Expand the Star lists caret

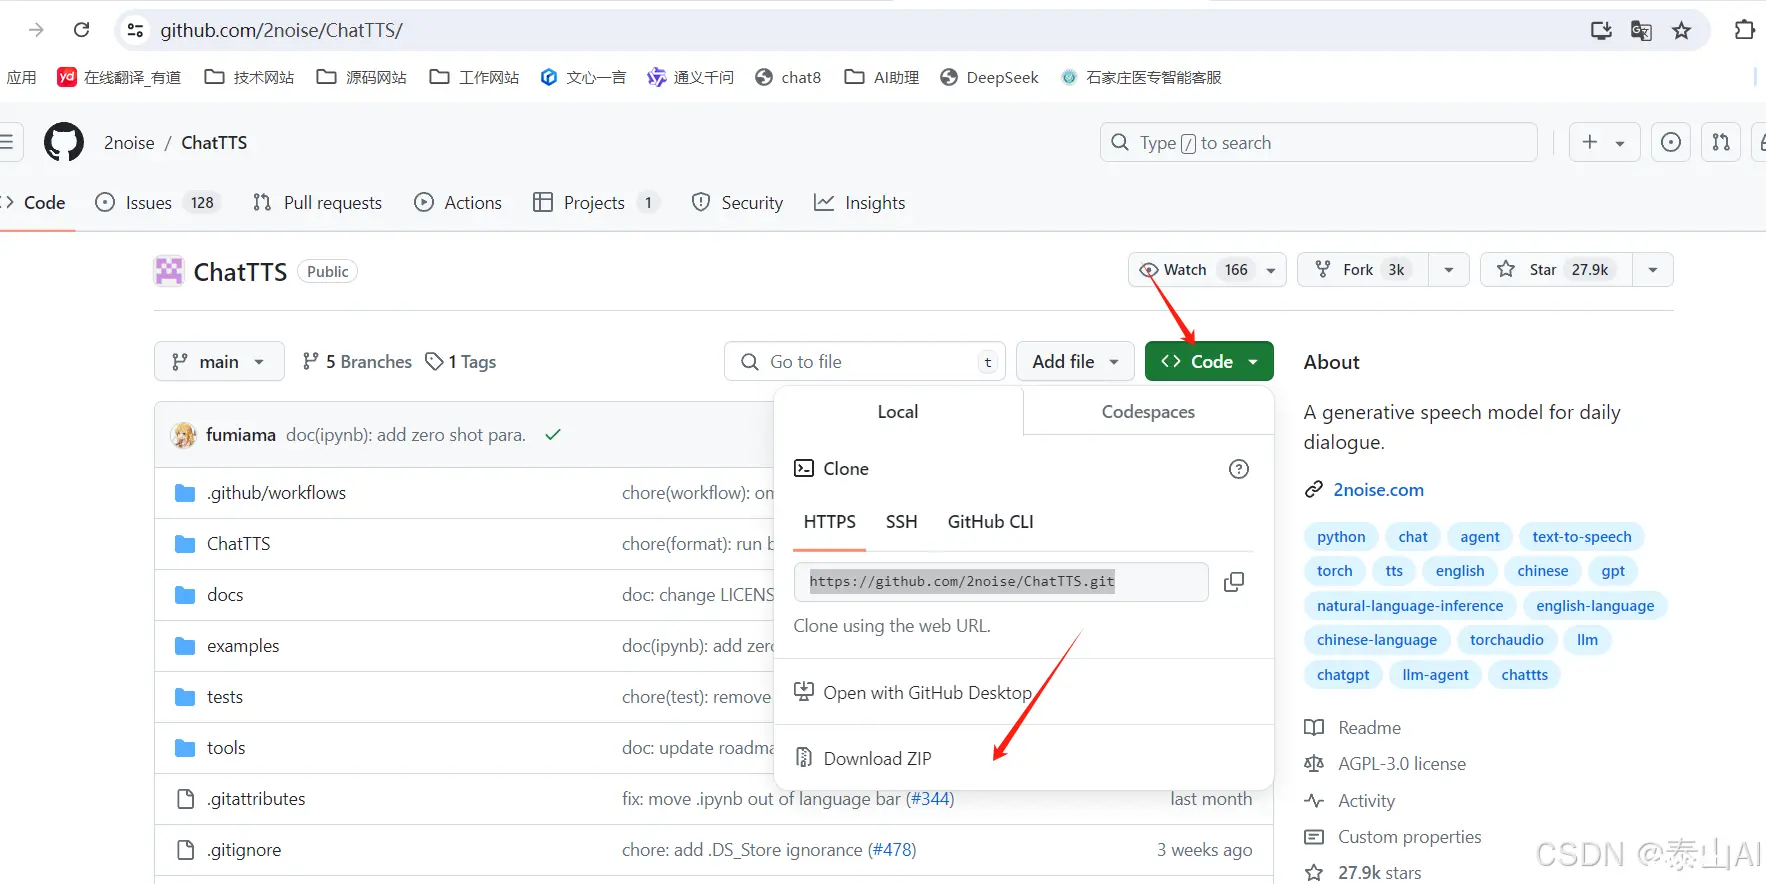[x=1653, y=270]
